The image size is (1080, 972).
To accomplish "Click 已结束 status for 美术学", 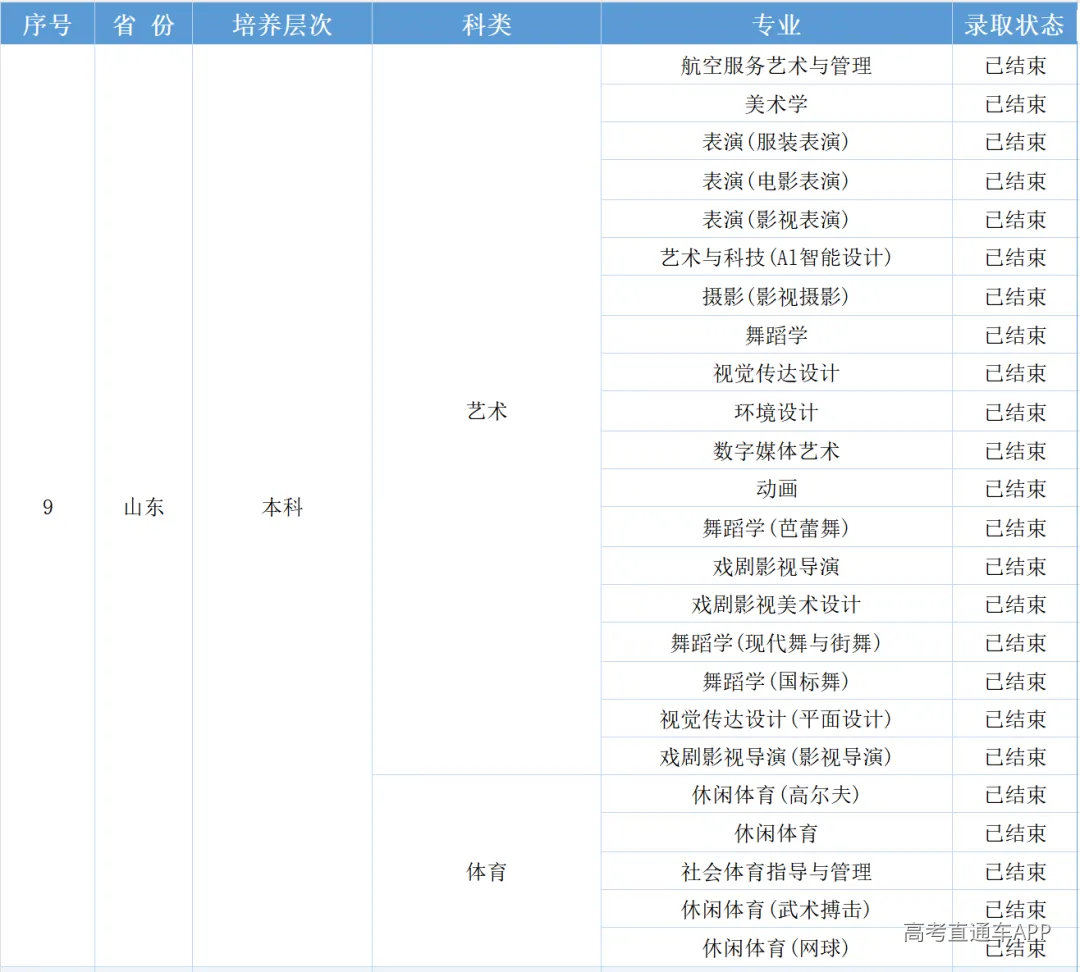I will 1015,104.
